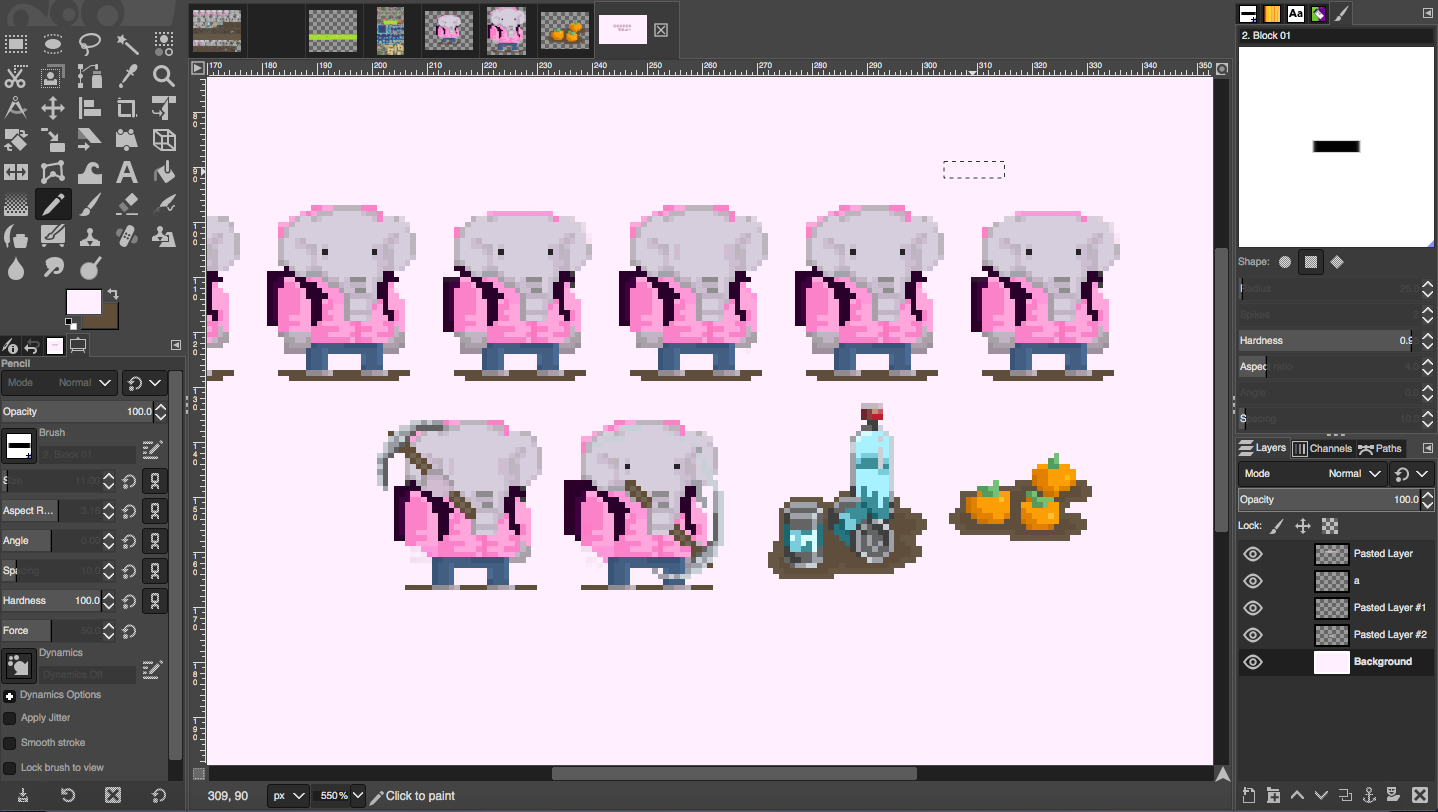This screenshot has width=1438, height=812.
Task: Select the 'Pasted Layer #1' row
Action: (1336, 608)
